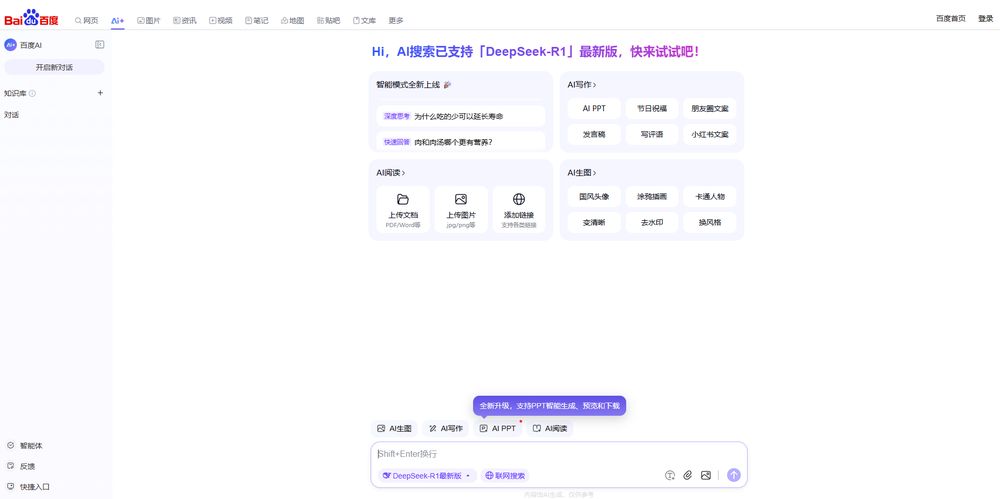The image size is (1000, 499).
Task: Expand the AI阅读 section heading
Action: pos(390,172)
